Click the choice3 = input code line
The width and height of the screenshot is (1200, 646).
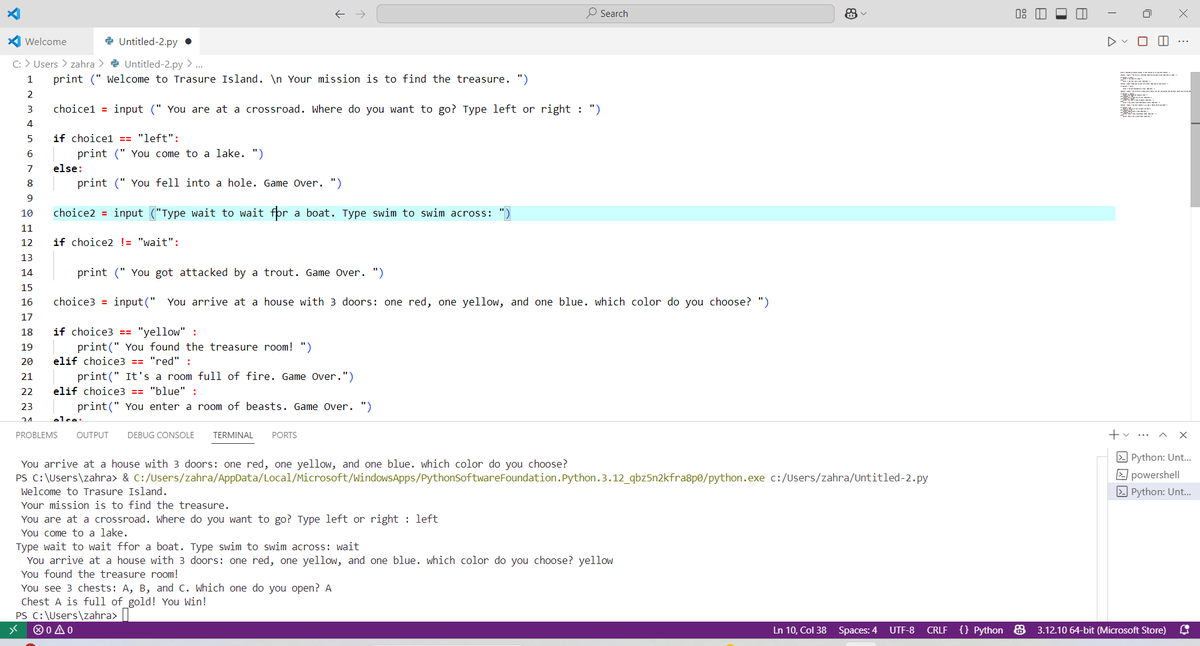[411, 302]
